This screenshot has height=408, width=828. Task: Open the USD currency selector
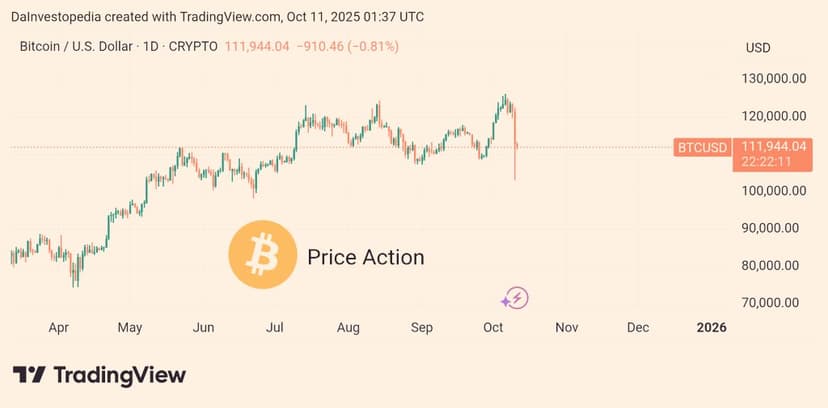pos(758,48)
